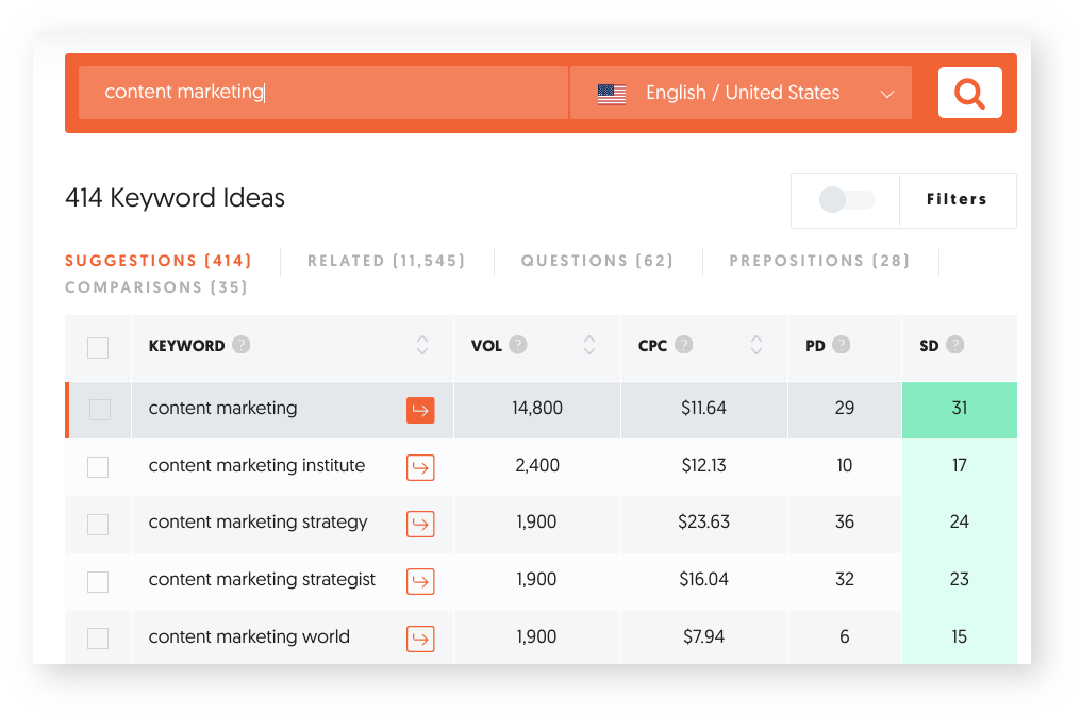1092x720 pixels.
Task: Click help icon next to SD header
Action: point(955,345)
